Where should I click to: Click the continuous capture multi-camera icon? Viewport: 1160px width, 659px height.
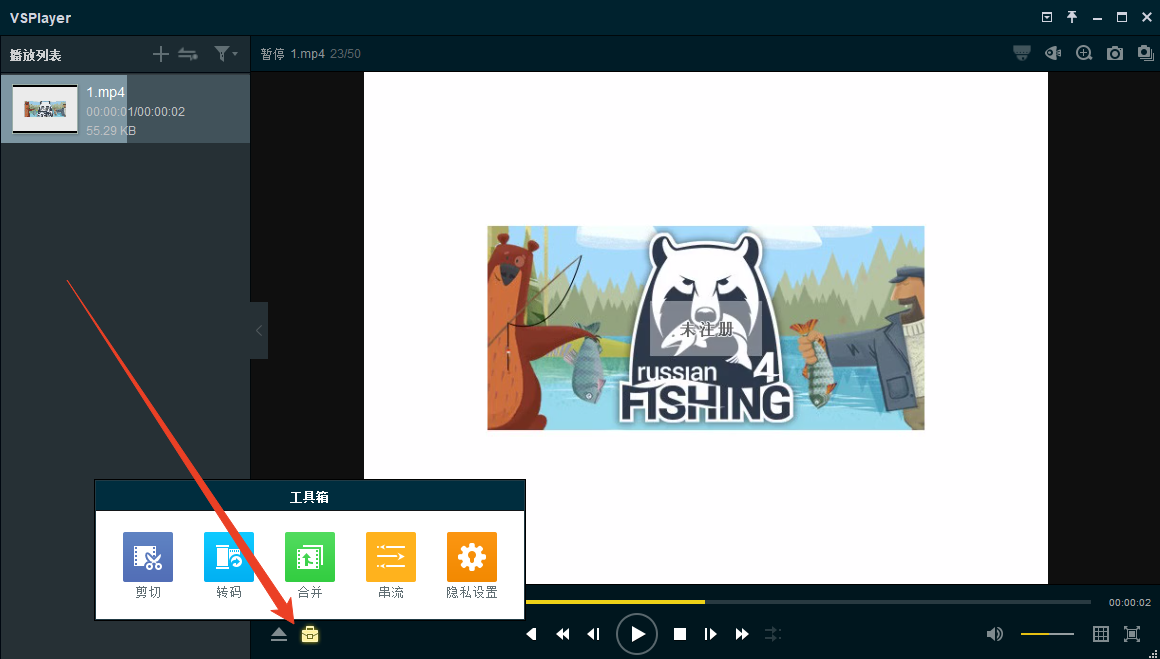tap(1146, 54)
